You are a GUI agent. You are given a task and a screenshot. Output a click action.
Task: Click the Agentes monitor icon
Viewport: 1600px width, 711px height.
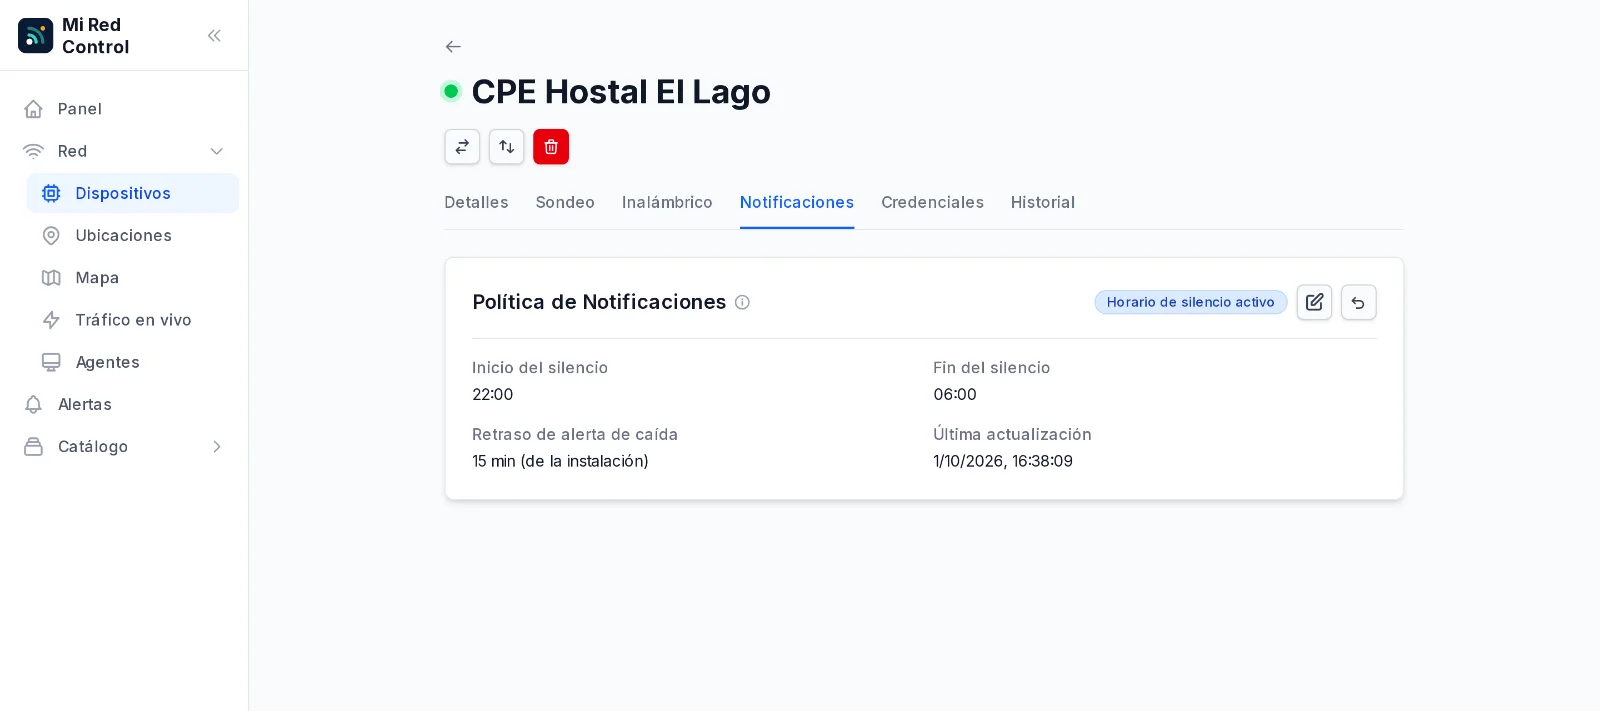point(51,362)
